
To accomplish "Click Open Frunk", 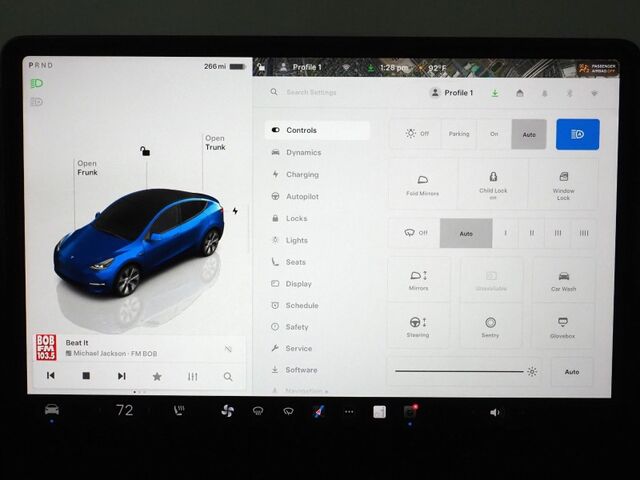I will [x=87, y=168].
